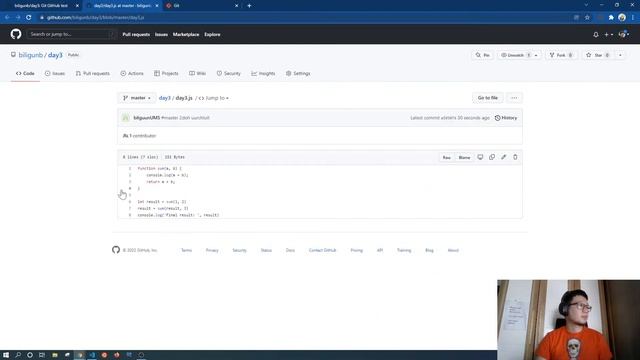Viewport: 640px width, 360px height.
Task: Select the Code repository tab
Action: coord(25,73)
